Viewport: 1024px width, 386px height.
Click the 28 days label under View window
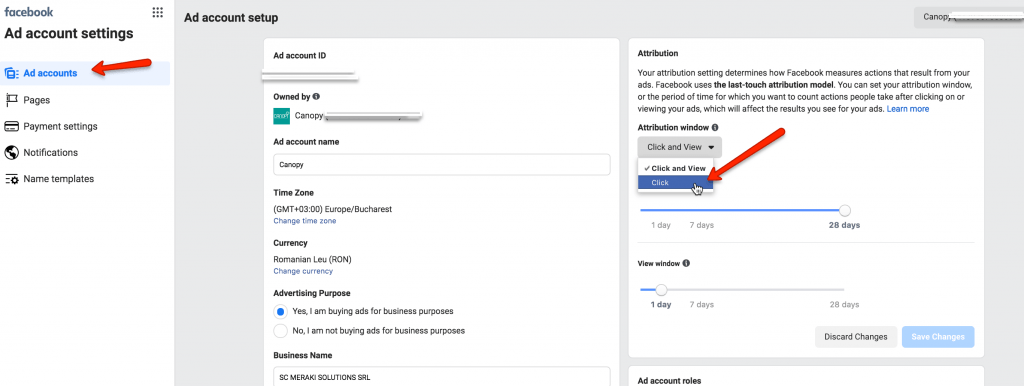(844, 304)
